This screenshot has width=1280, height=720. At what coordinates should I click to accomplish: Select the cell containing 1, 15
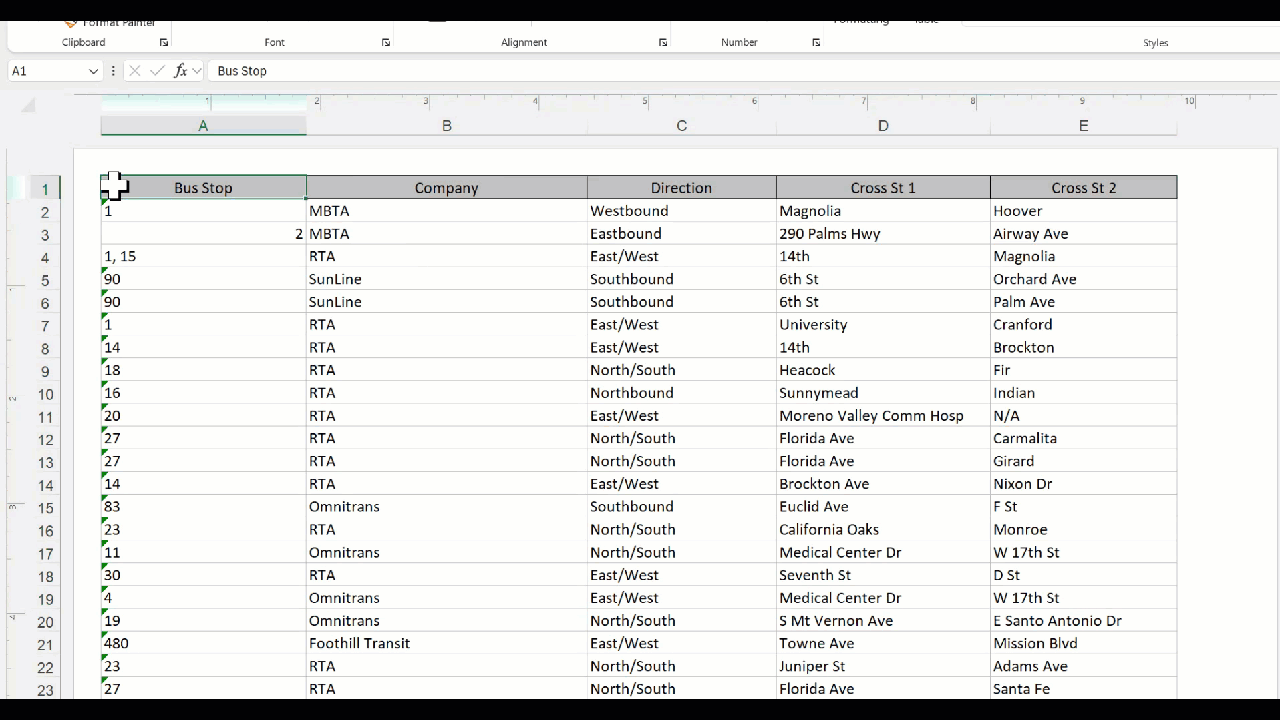203,257
